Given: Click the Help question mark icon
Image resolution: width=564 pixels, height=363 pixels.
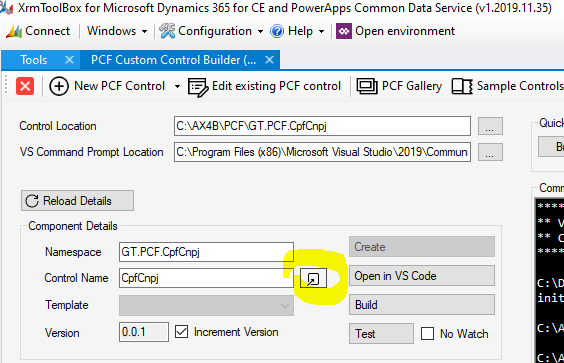Looking at the screenshot, I should pyautogui.click(x=277, y=31).
